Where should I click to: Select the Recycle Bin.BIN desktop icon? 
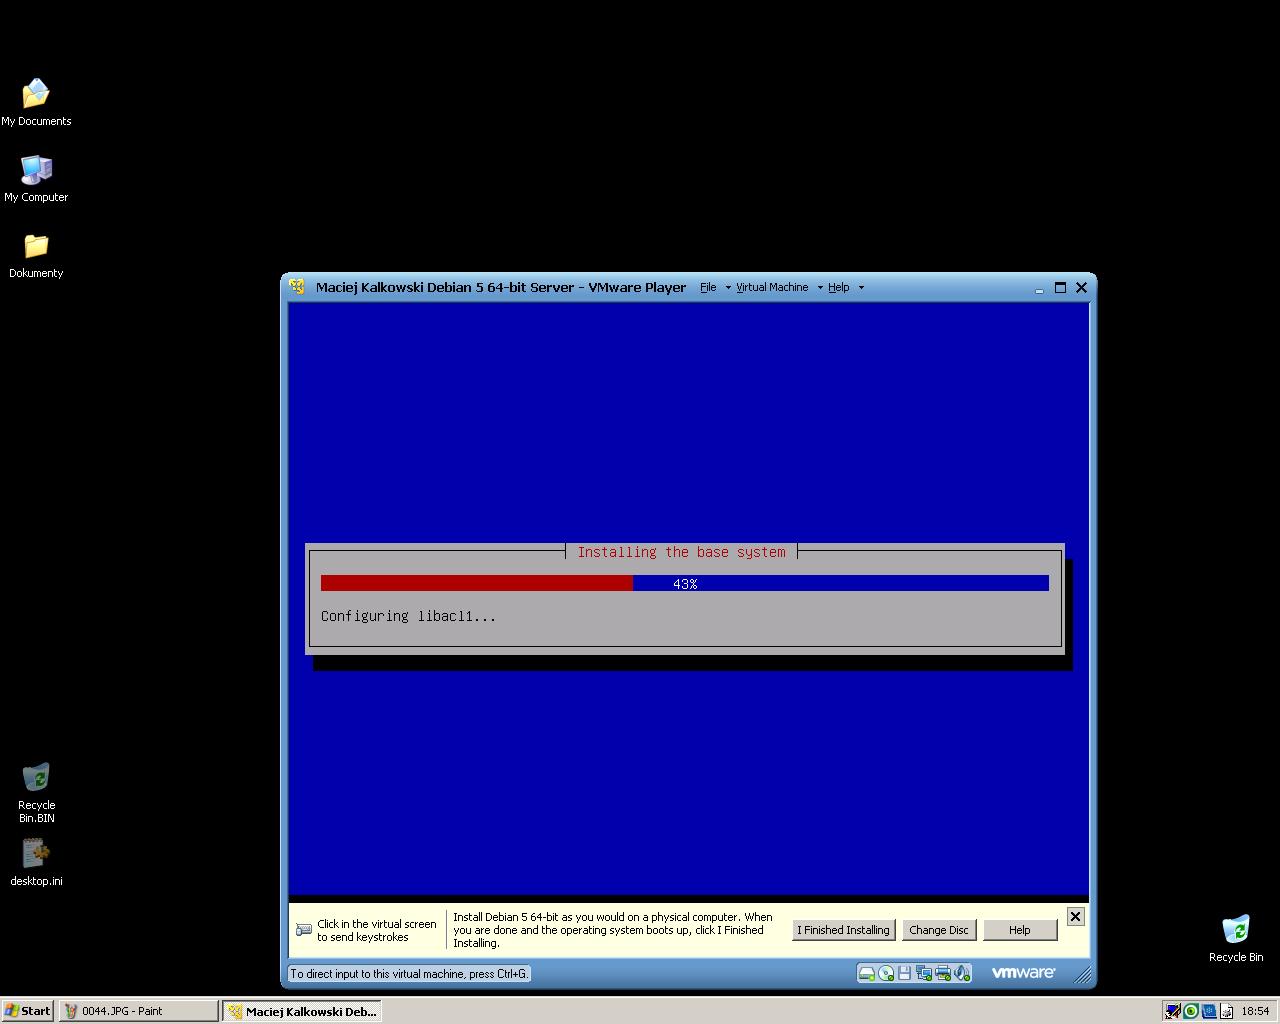[x=36, y=793]
